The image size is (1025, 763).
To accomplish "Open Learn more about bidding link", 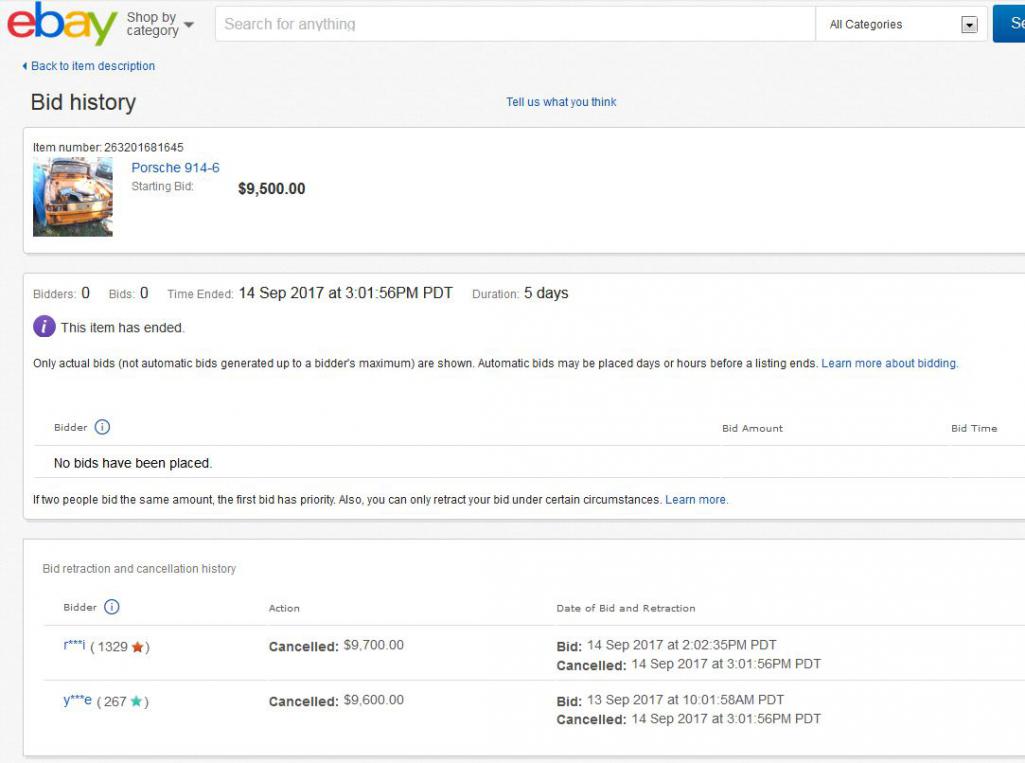I will coord(889,364).
